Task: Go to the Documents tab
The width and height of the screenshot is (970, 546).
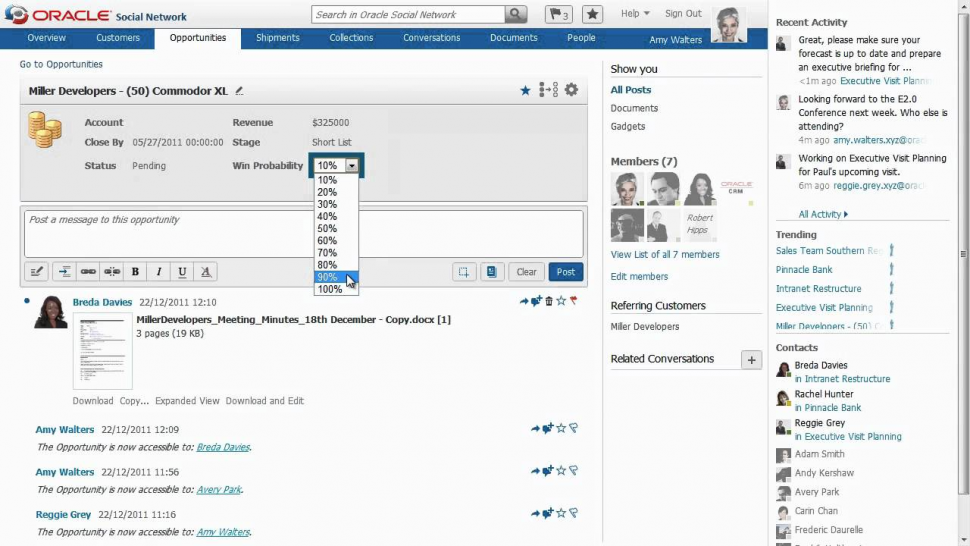Action: click(513, 38)
